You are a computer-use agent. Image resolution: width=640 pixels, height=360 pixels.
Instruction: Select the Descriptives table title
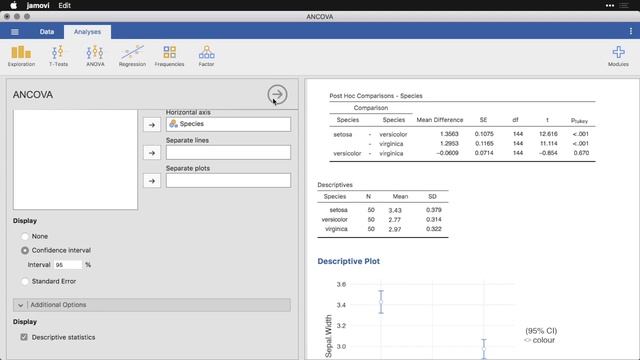point(335,185)
